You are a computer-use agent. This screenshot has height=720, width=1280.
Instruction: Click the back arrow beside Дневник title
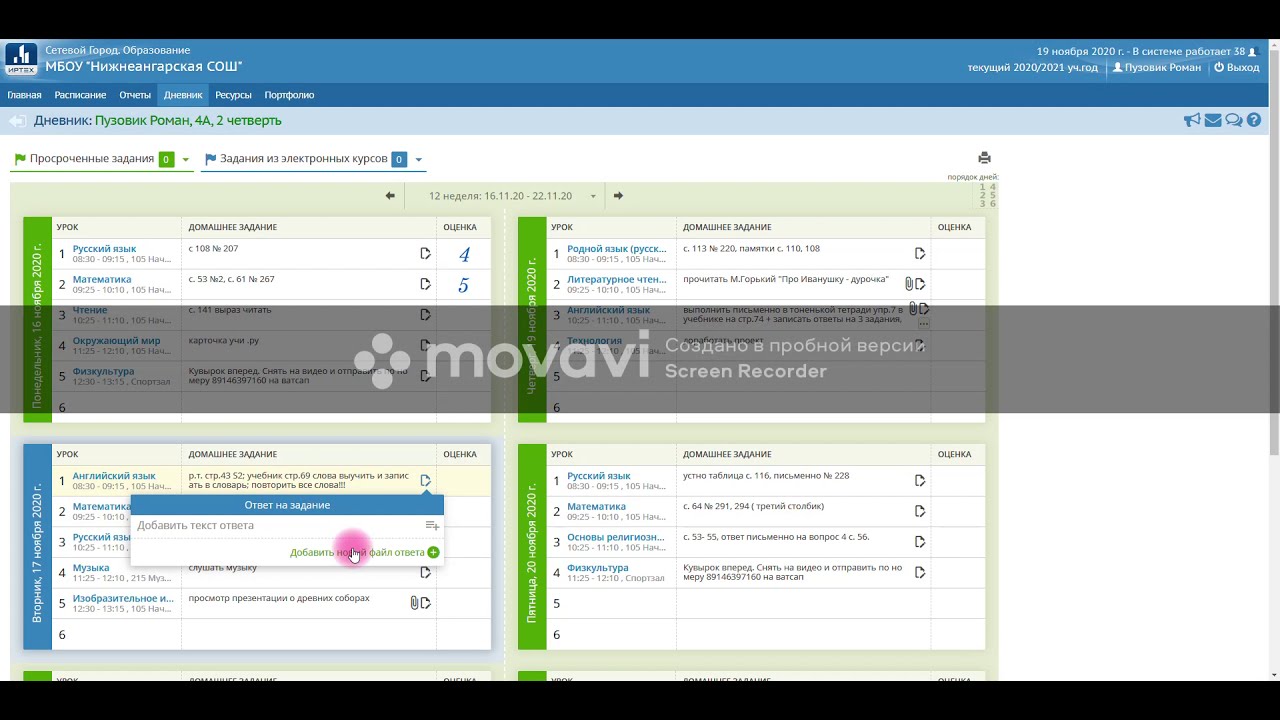point(17,121)
